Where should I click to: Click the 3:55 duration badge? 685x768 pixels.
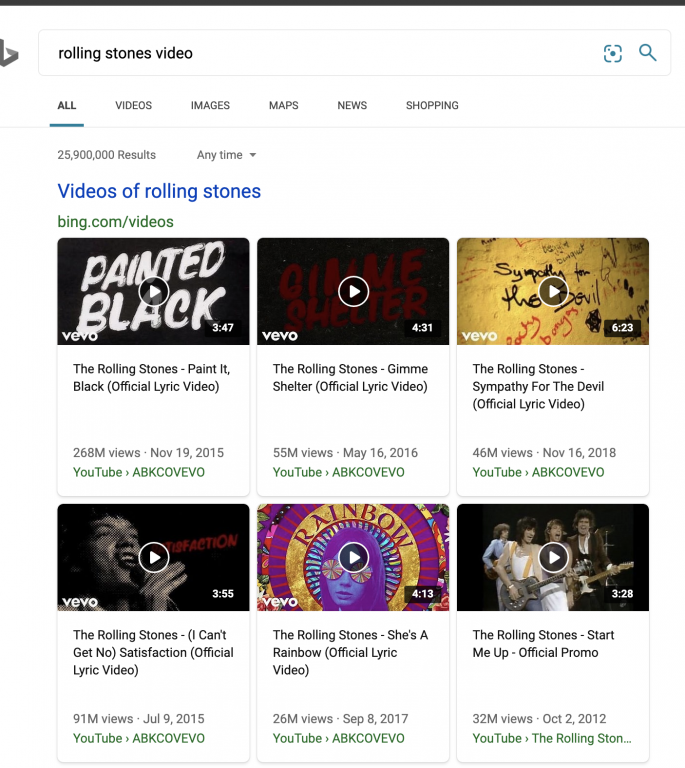pos(223,594)
